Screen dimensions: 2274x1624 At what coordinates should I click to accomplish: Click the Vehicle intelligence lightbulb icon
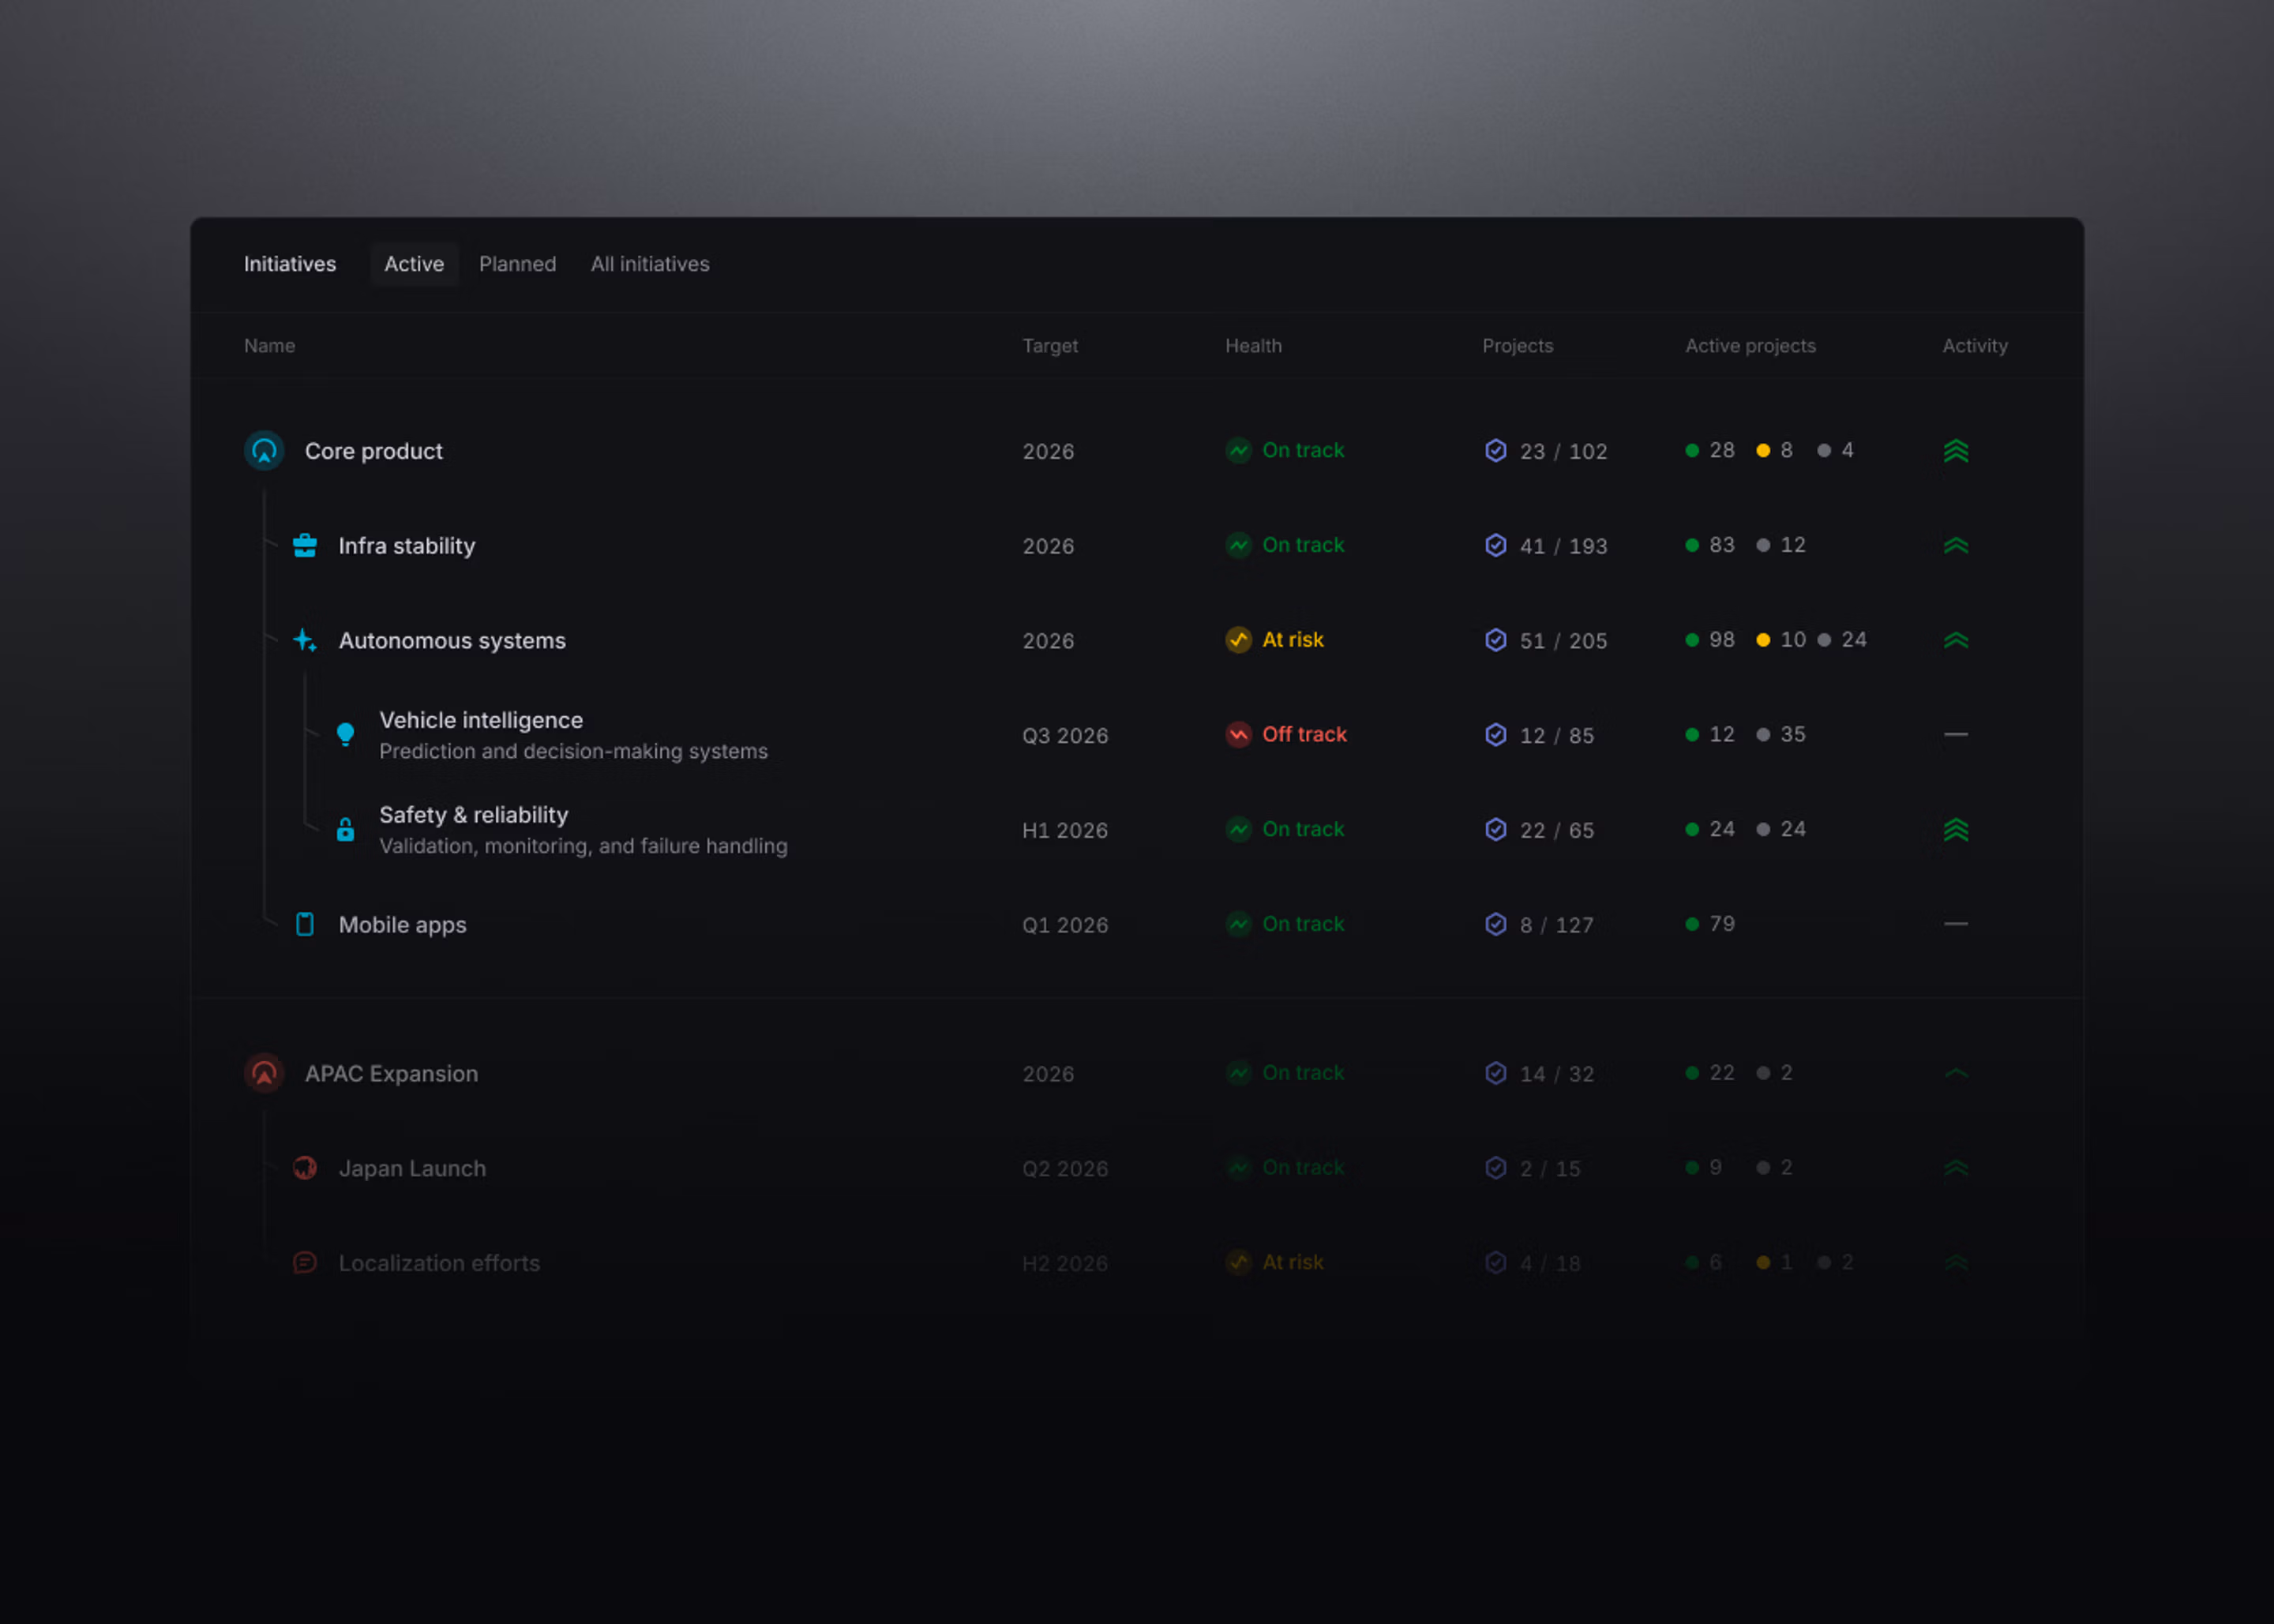(345, 735)
